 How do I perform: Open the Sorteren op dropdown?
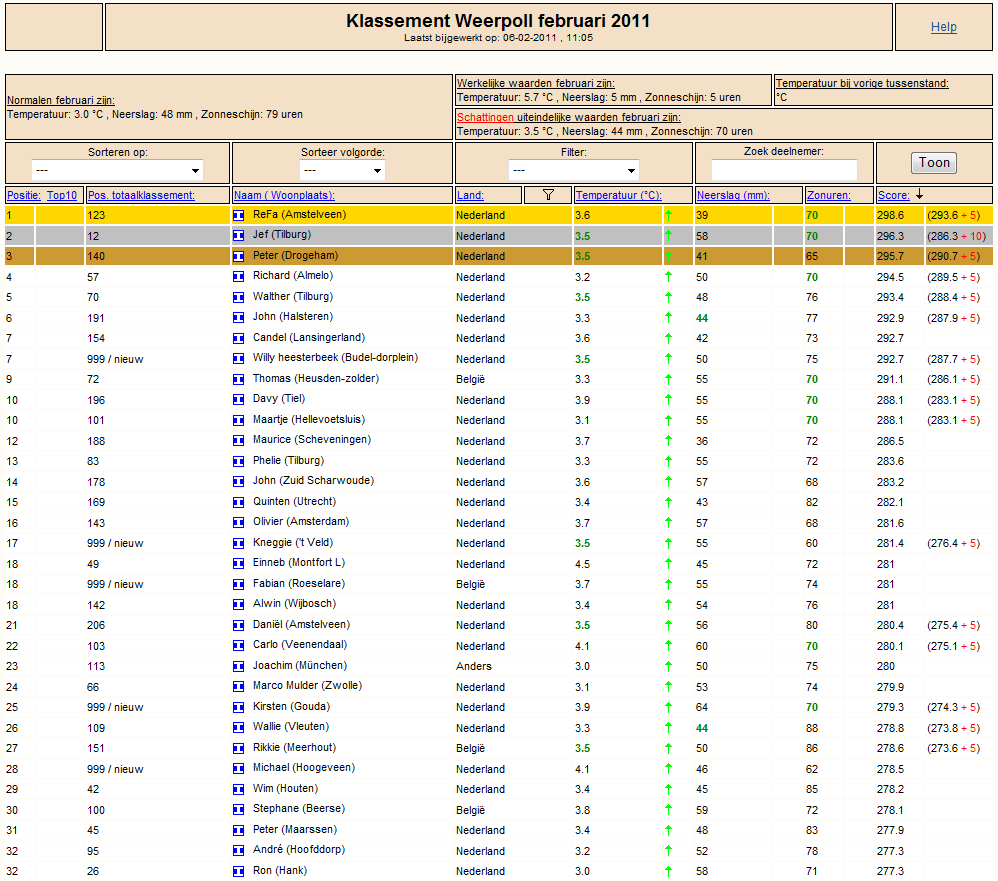pyautogui.click(x=117, y=170)
